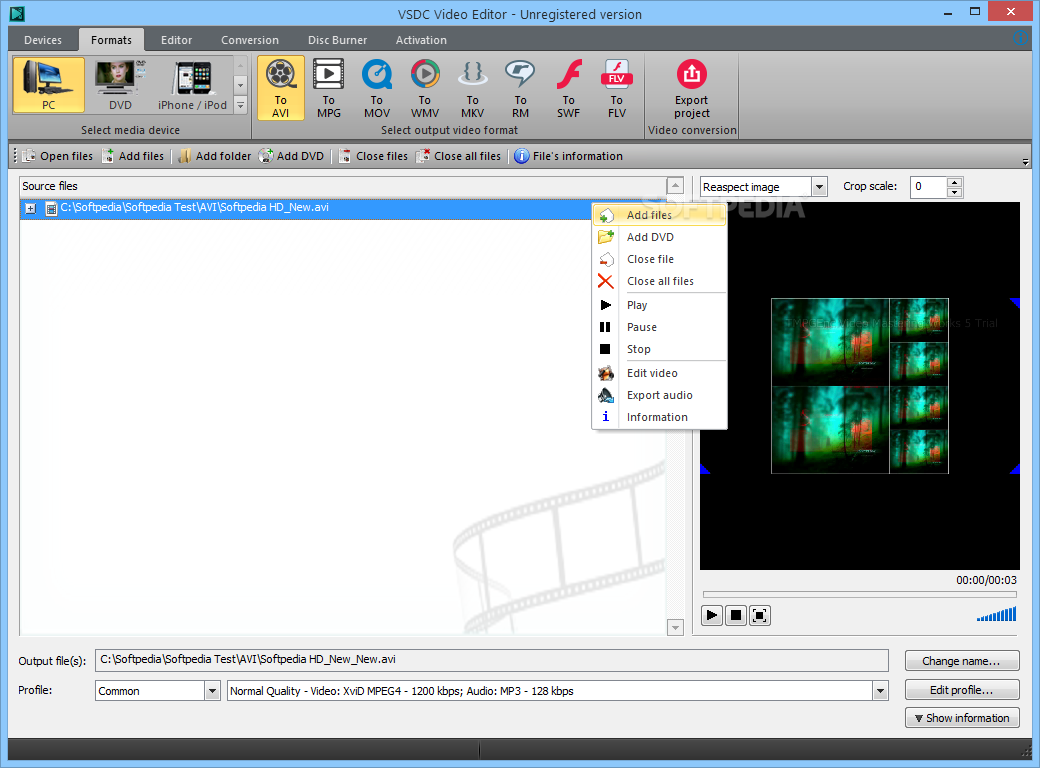
Task: Select Close all files in the context menu
Action: click(x=659, y=281)
